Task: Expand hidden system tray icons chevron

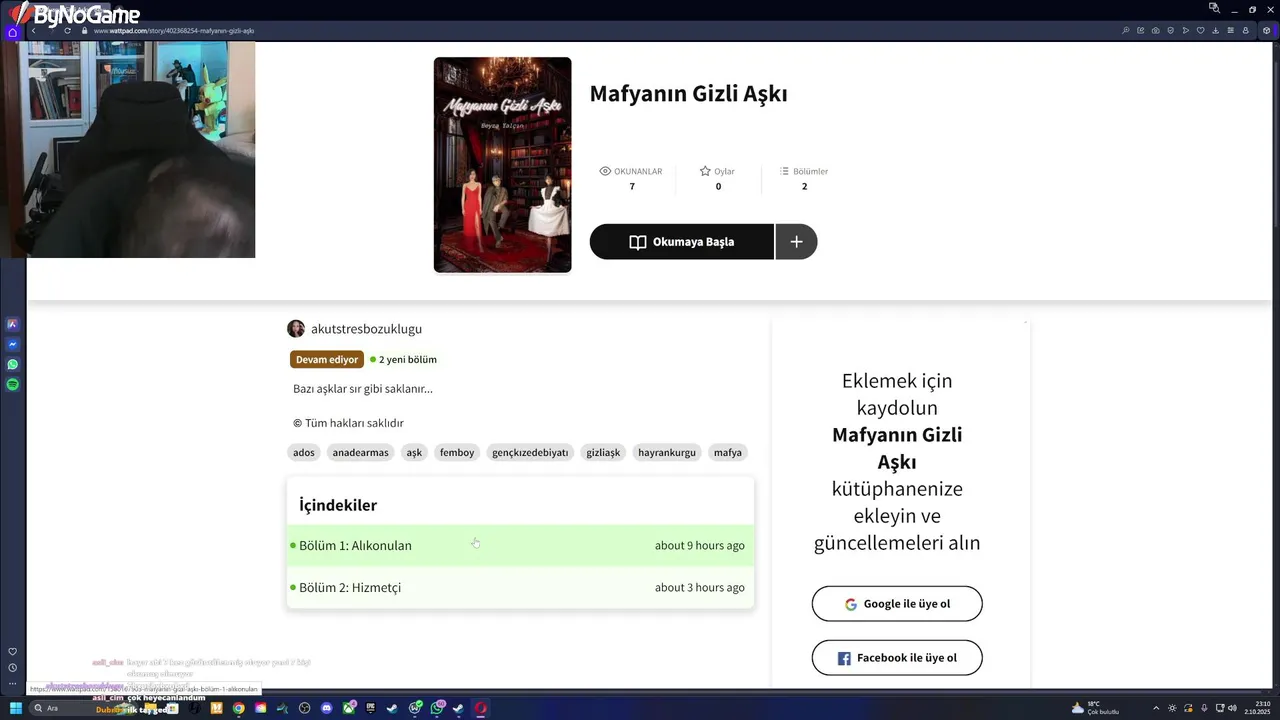Action: (1156, 708)
